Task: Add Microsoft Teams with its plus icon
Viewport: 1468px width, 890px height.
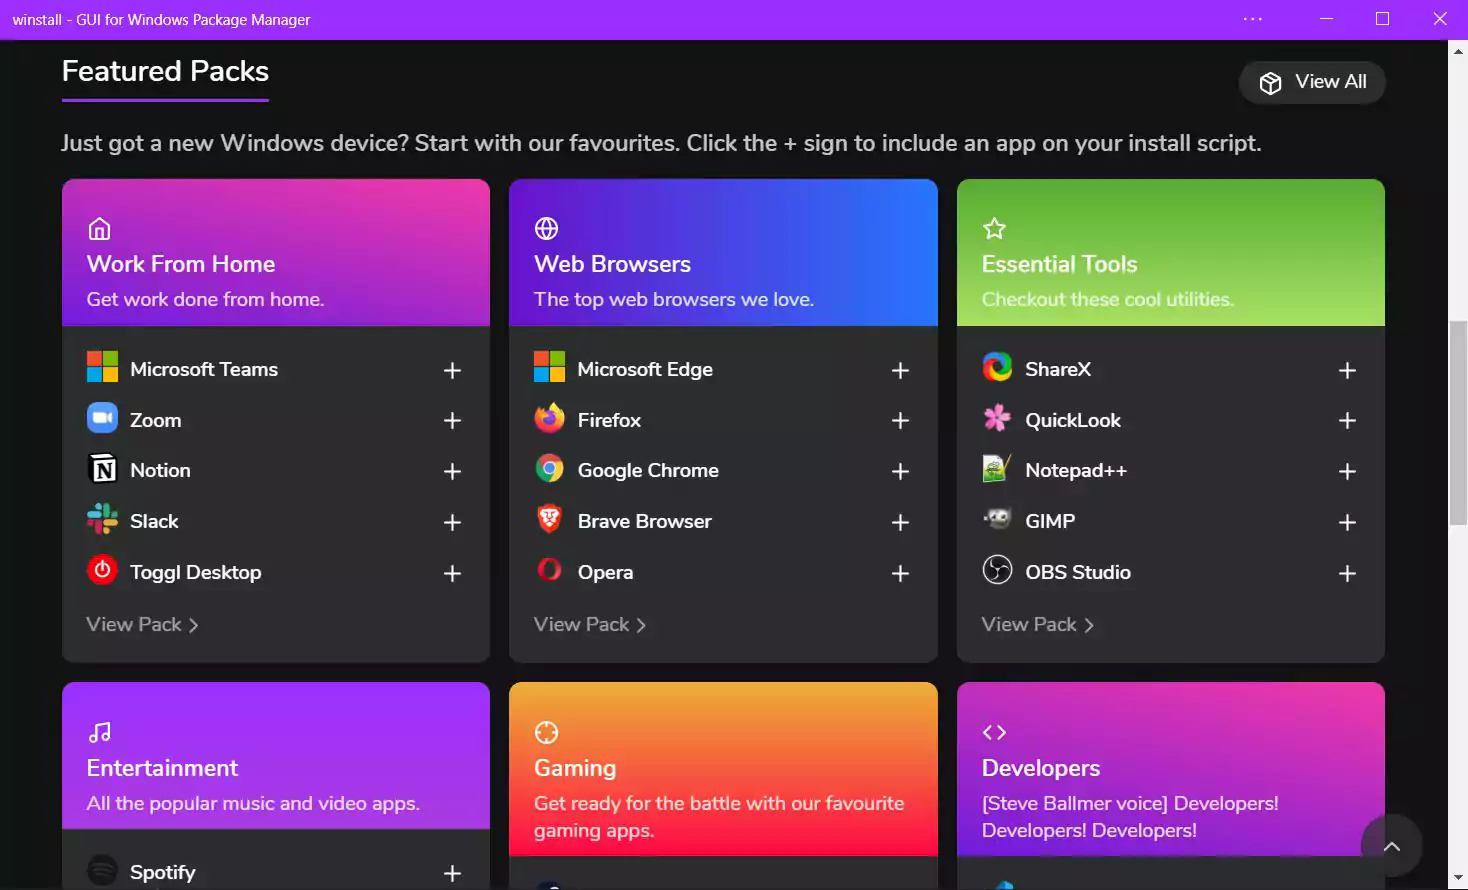Action: click(x=452, y=370)
